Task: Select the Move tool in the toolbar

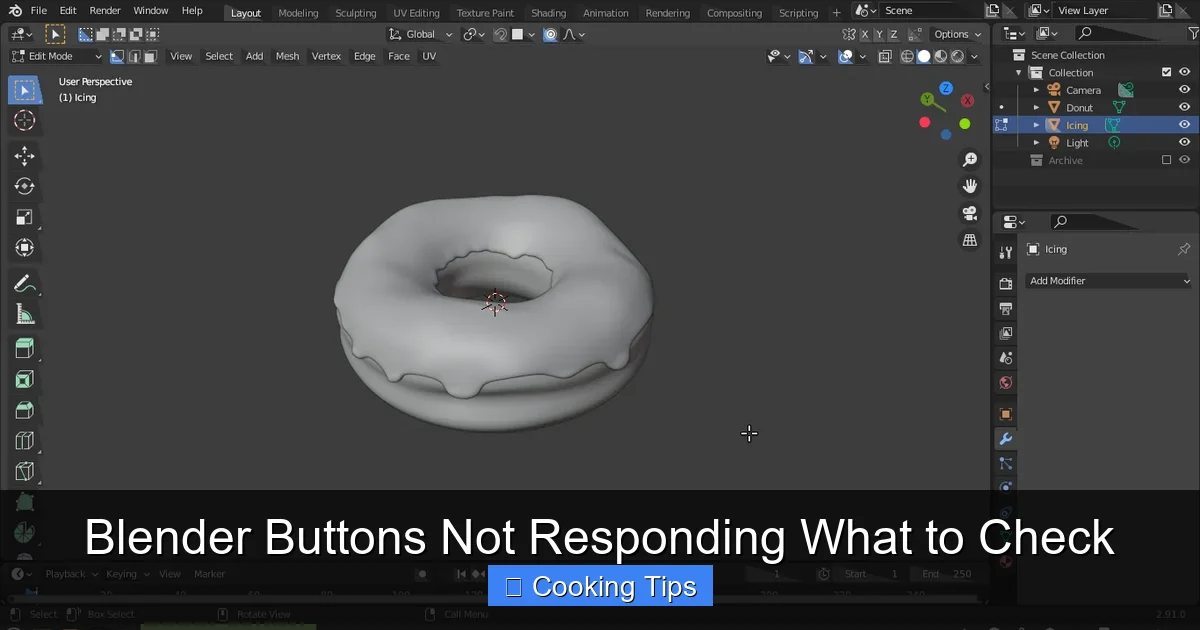Action: (24, 156)
